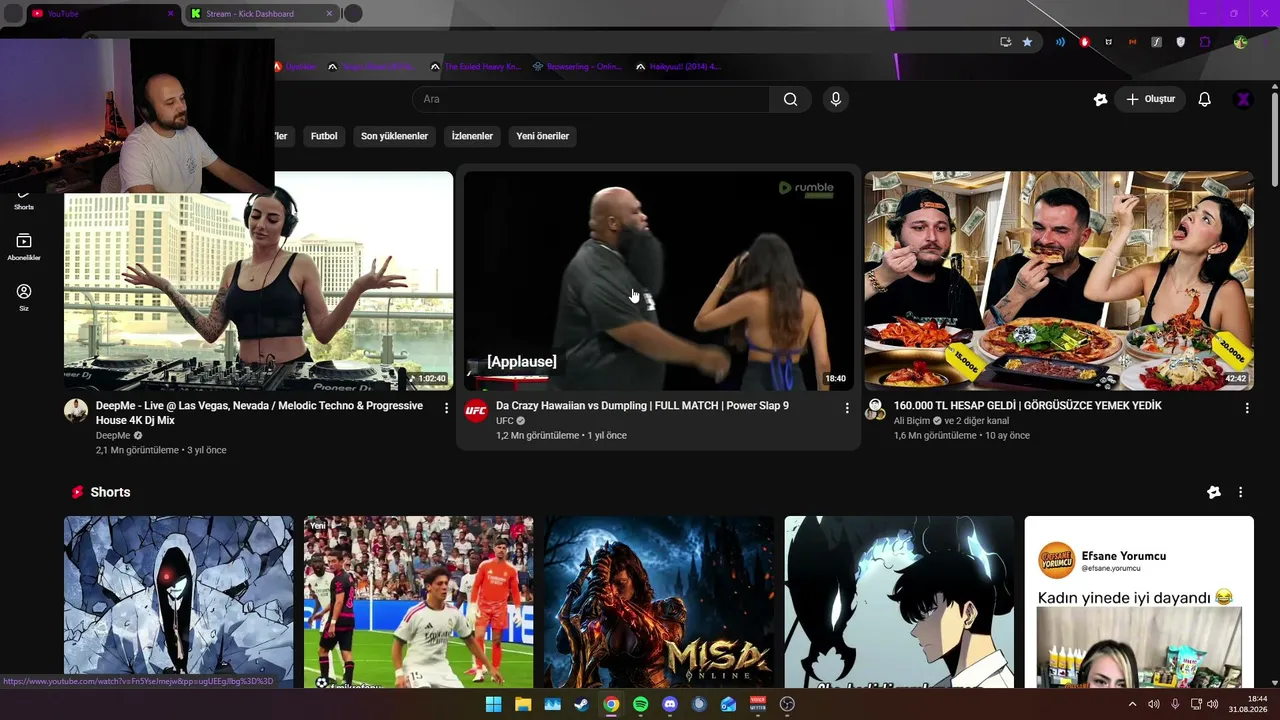Open the MISA Online Short thumbnail
The height and width of the screenshot is (720, 1280).
pos(659,602)
